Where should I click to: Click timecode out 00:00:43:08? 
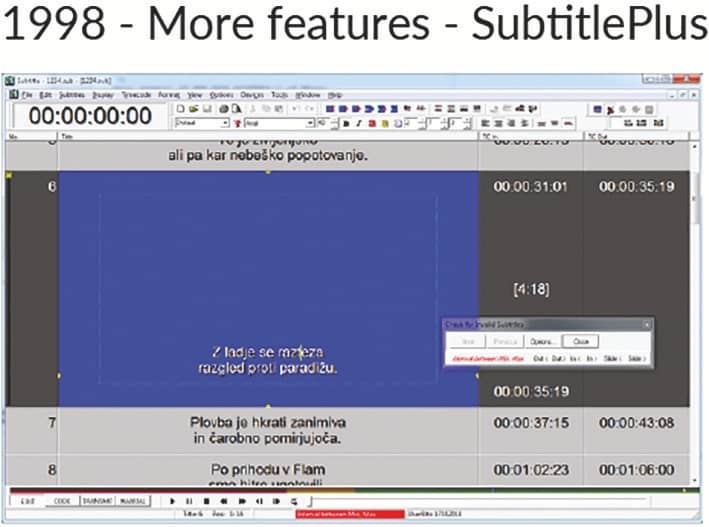pyautogui.click(x=637, y=423)
